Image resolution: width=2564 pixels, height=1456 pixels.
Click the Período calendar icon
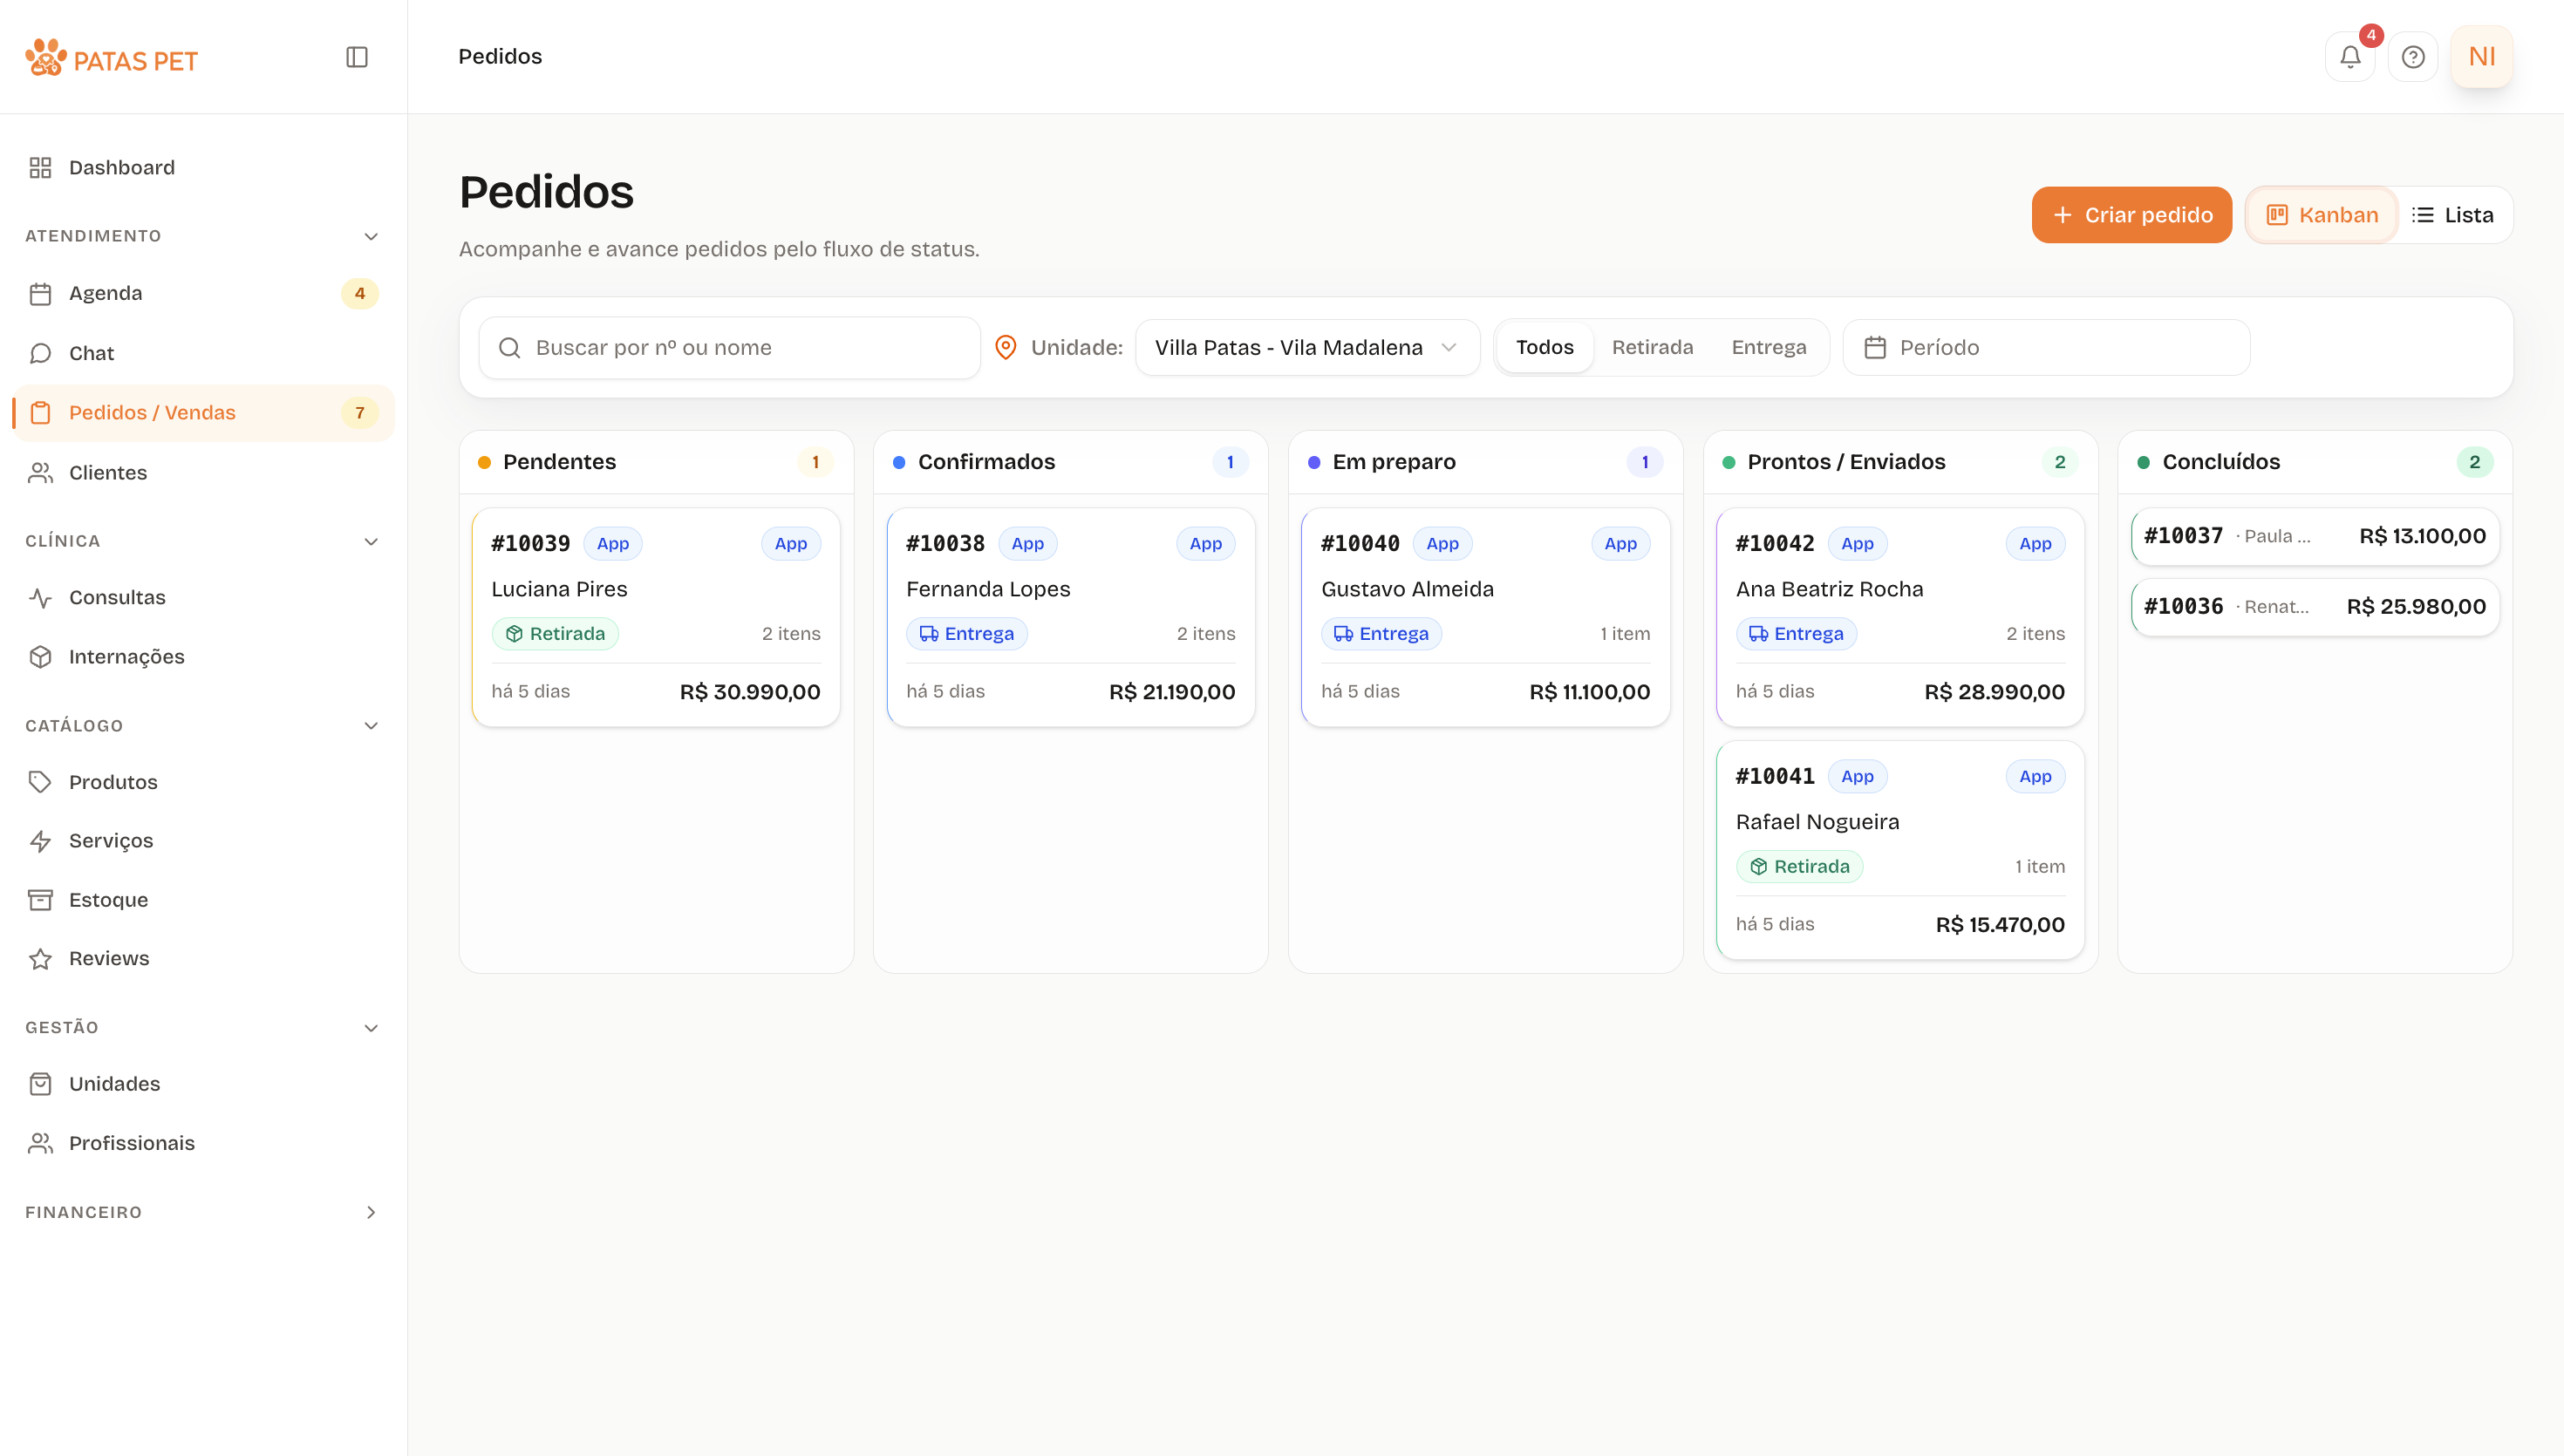[x=1875, y=348]
